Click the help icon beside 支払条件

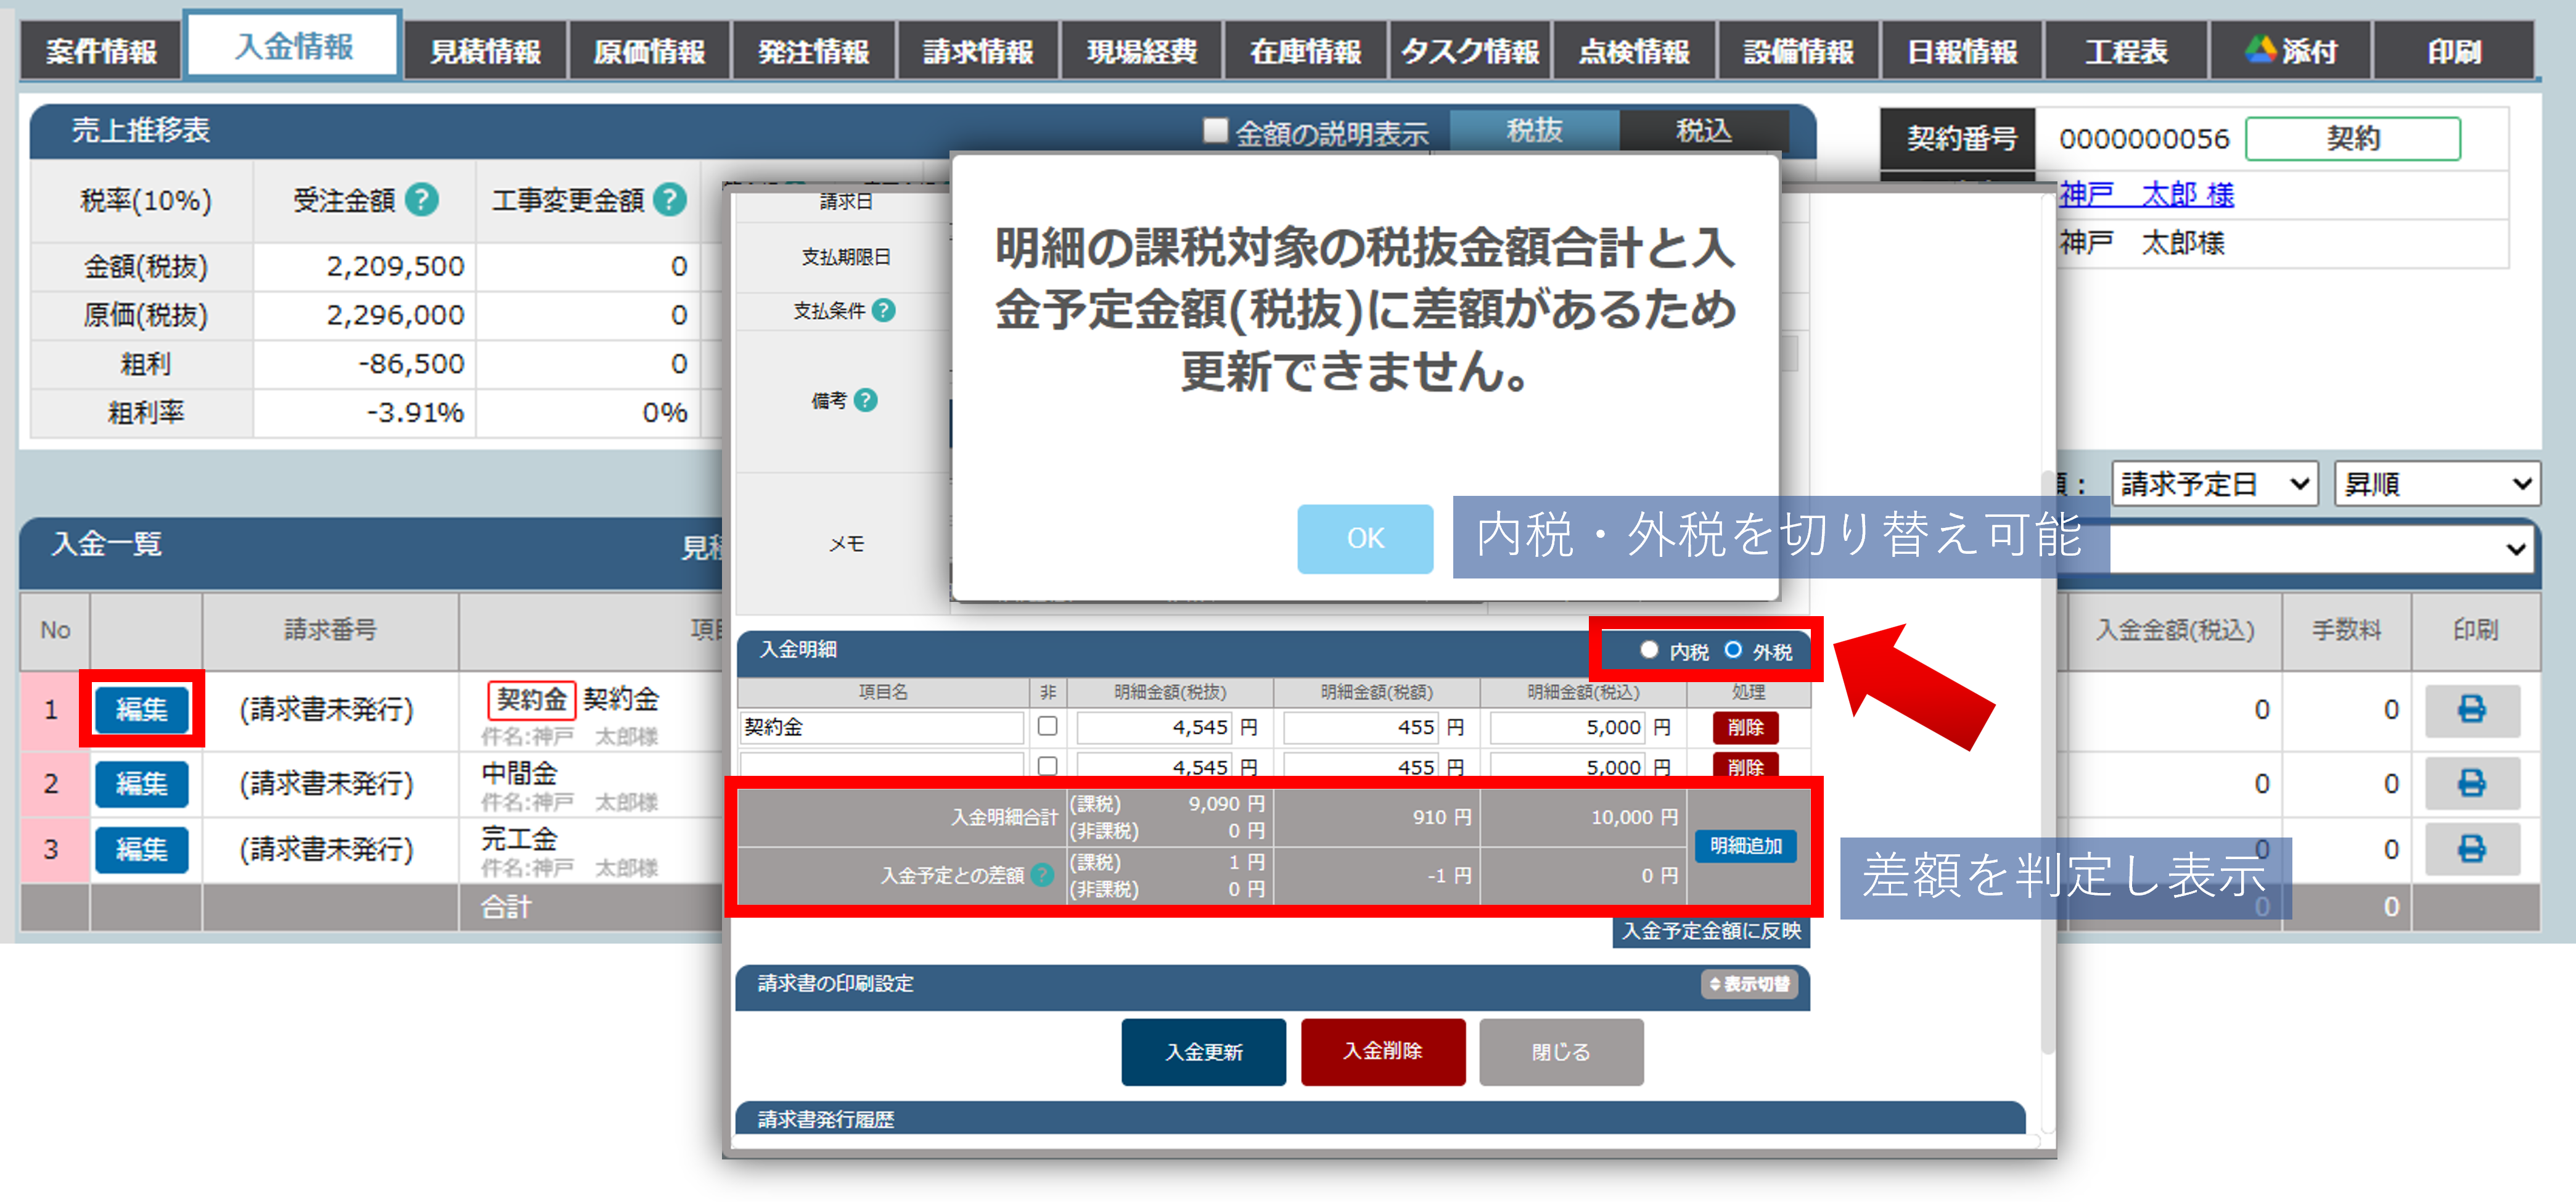coord(883,311)
